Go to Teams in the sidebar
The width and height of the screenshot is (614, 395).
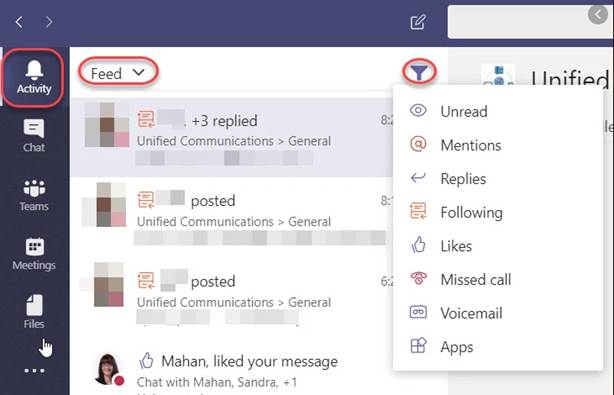point(34,195)
